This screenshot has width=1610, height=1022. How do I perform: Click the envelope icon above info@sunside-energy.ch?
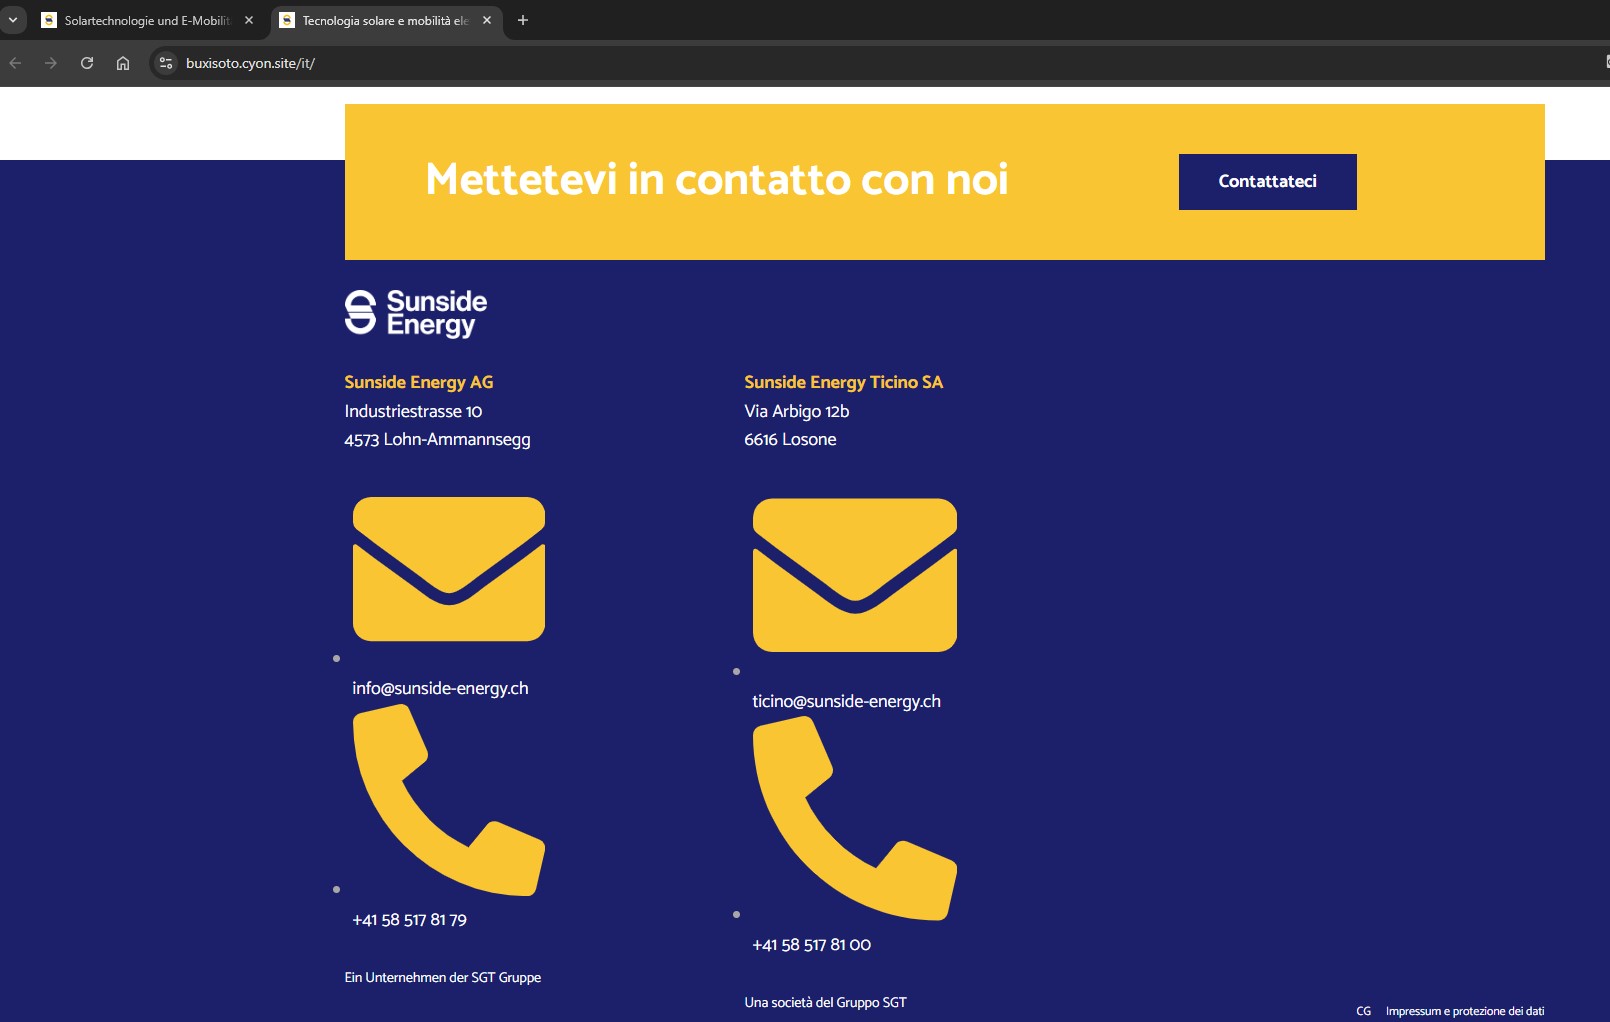coord(449,569)
